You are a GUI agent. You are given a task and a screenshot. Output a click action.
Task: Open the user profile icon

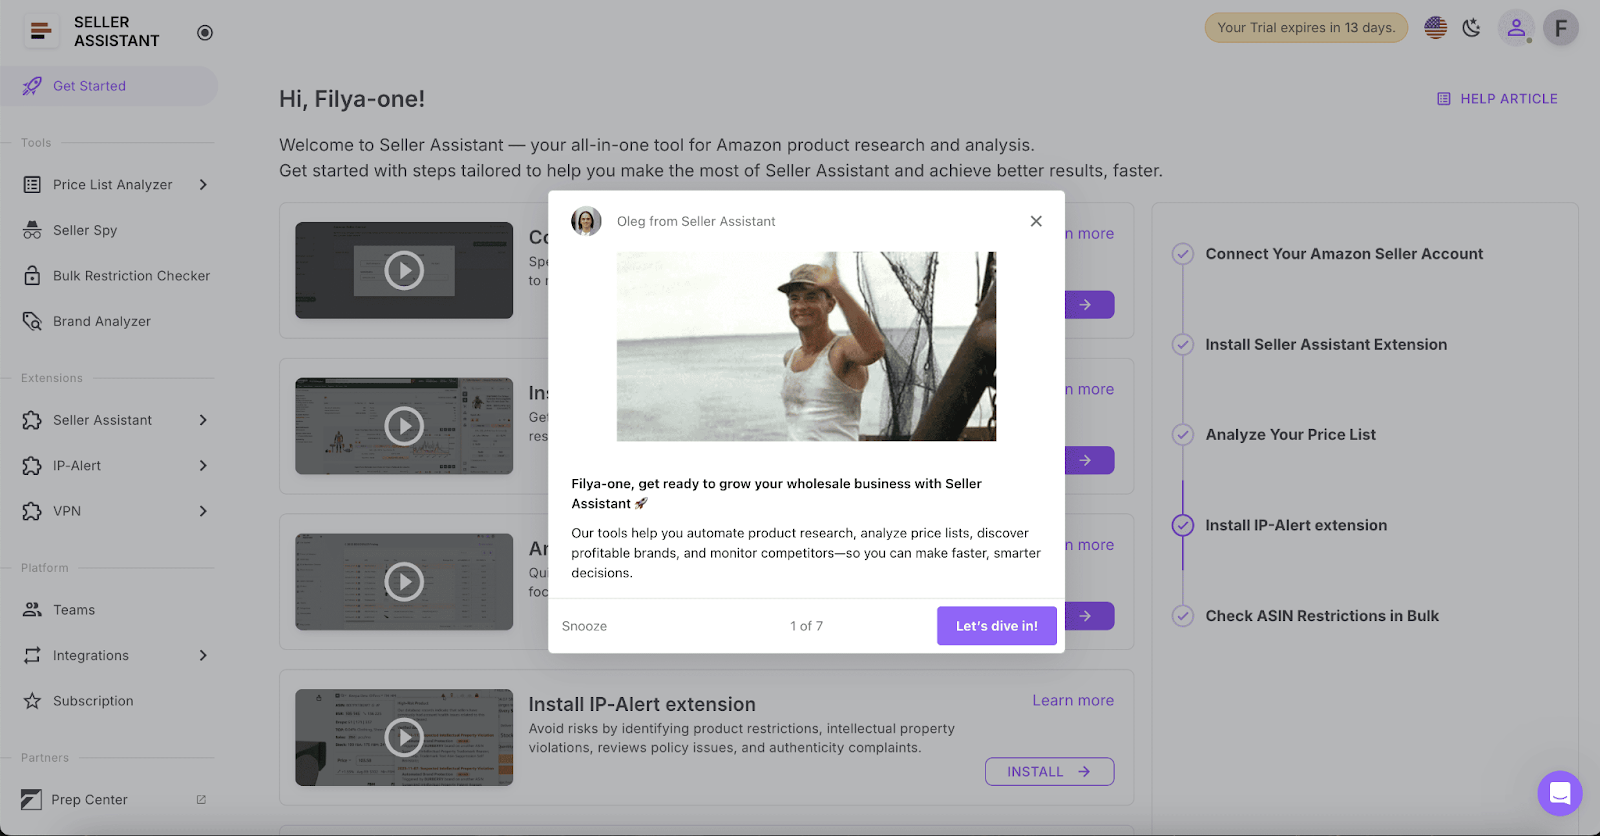pyautogui.click(x=1516, y=28)
